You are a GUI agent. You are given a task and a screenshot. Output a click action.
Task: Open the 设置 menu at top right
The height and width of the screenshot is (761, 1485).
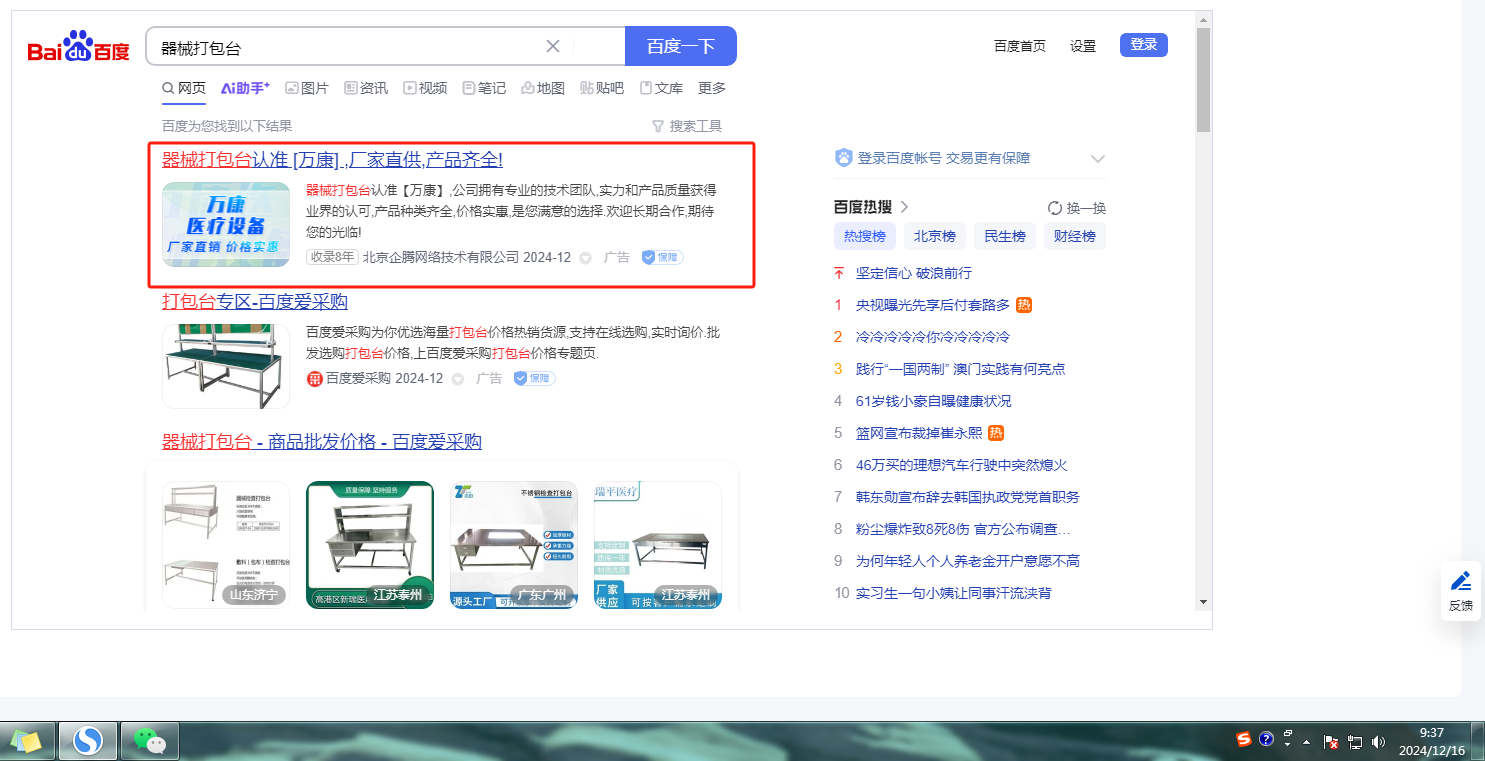click(x=1083, y=46)
